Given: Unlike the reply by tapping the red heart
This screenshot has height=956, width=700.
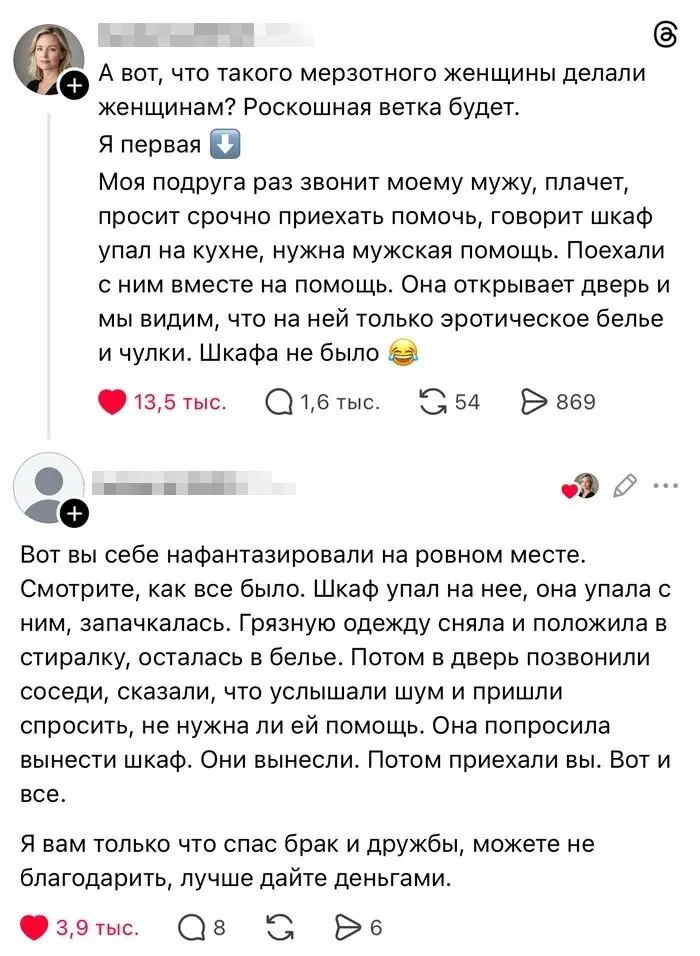Looking at the screenshot, I should pos(36,923).
